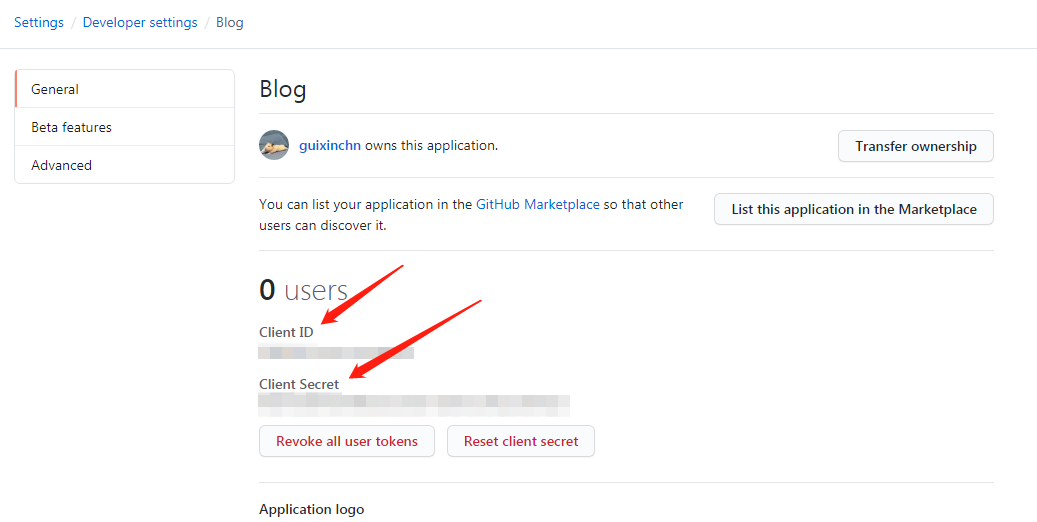Screen dimensions: 1037x522
Task: Click the Client Secret label
Action: [x=299, y=384]
